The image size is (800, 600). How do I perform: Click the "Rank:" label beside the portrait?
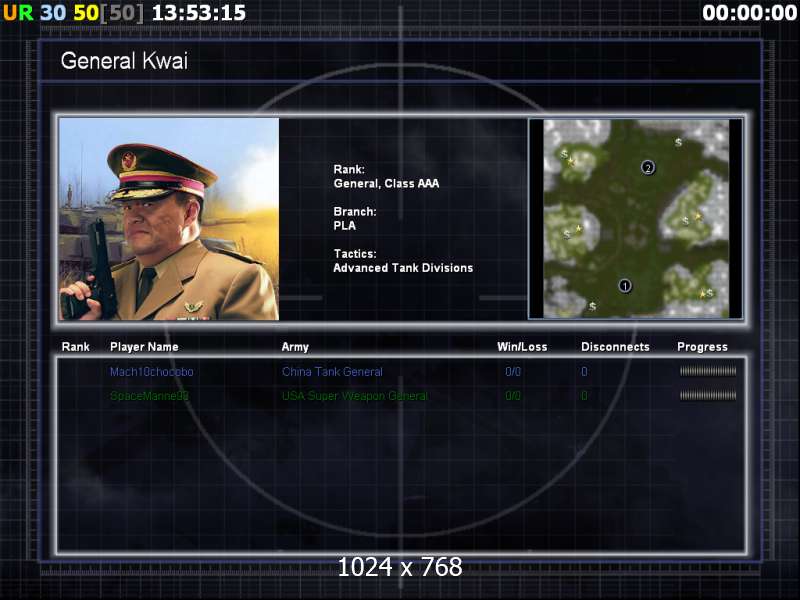click(349, 169)
